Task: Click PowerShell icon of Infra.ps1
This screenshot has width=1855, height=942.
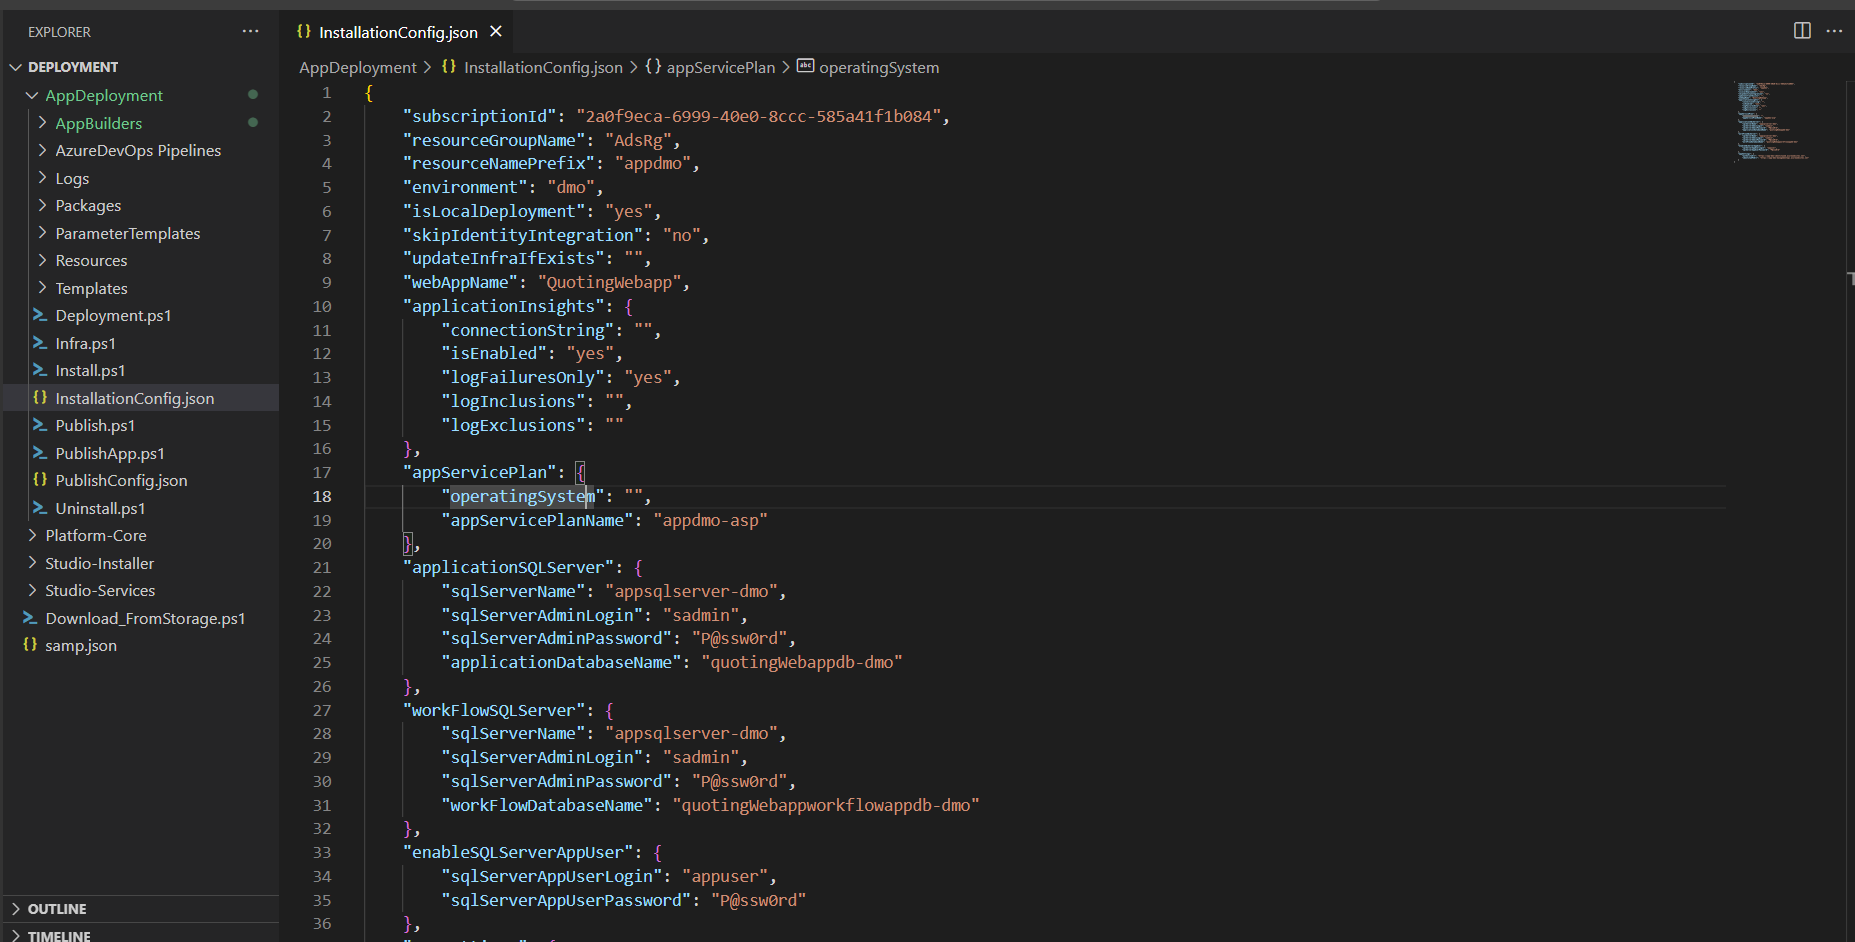Action: [x=40, y=343]
